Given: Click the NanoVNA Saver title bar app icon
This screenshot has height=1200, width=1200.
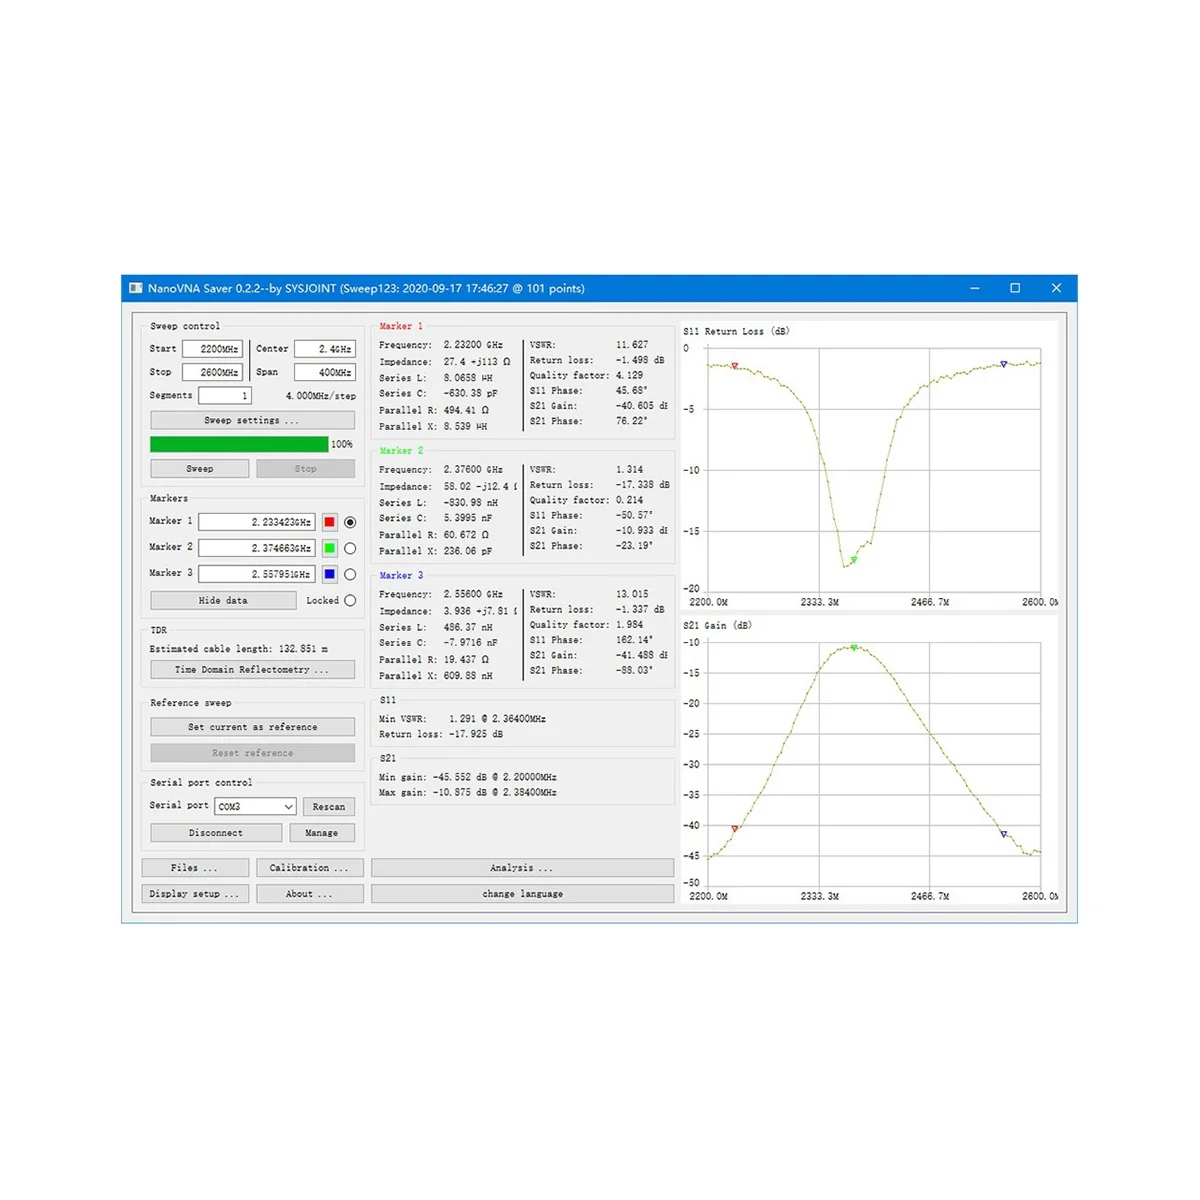Looking at the screenshot, I should coord(136,288).
